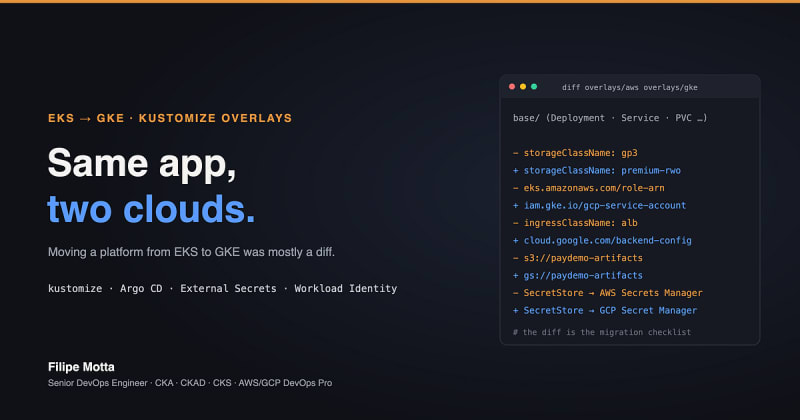Click the red close dot in terminal window
This screenshot has height=420, width=800.
(x=512, y=87)
